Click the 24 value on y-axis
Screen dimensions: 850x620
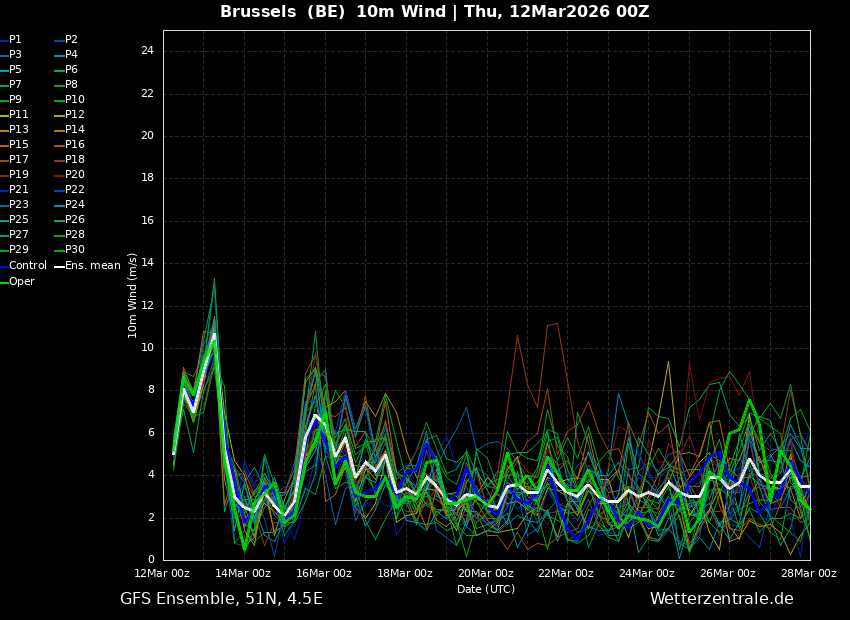pos(147,51)
